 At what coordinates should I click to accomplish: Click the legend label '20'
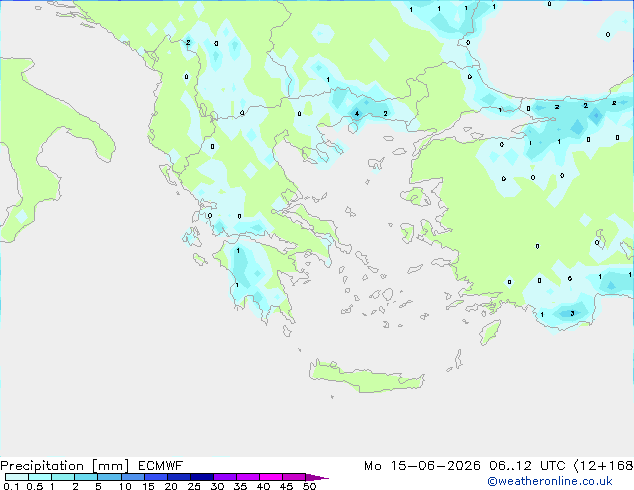pos(171,486)
